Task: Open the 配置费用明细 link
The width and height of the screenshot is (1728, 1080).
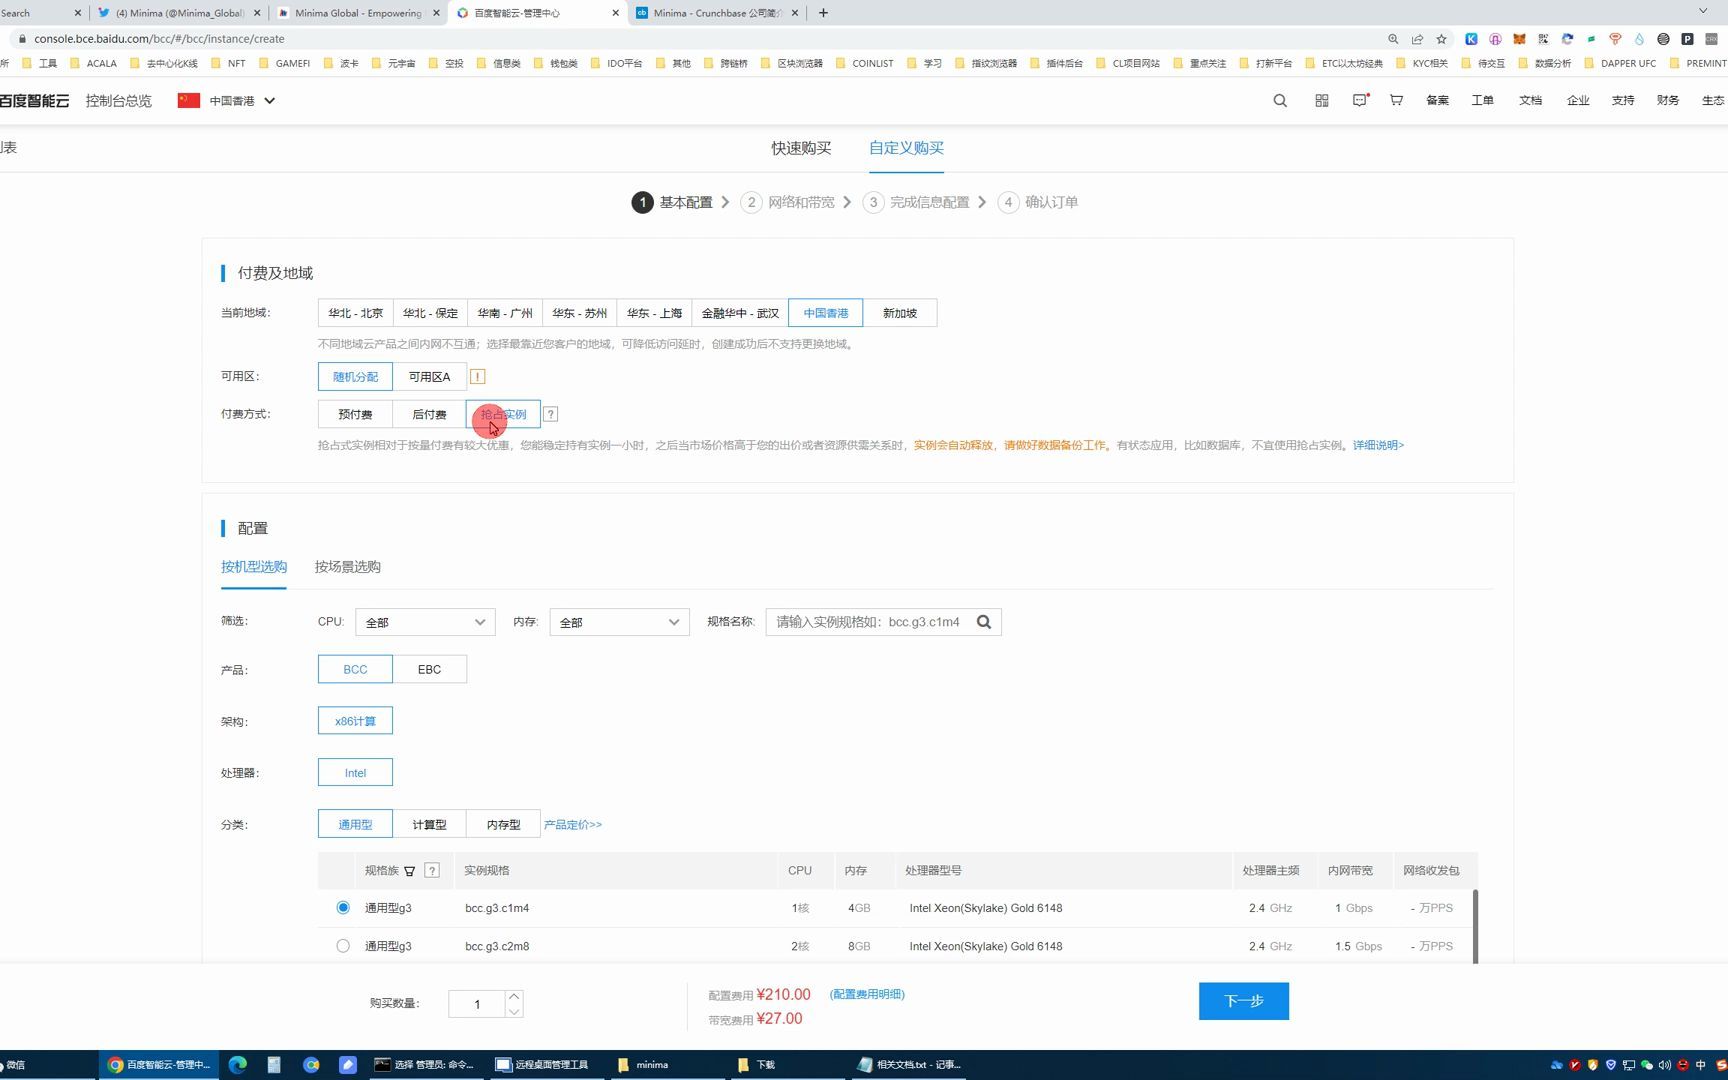Action: pyautogui.click(x=867, y=994)
